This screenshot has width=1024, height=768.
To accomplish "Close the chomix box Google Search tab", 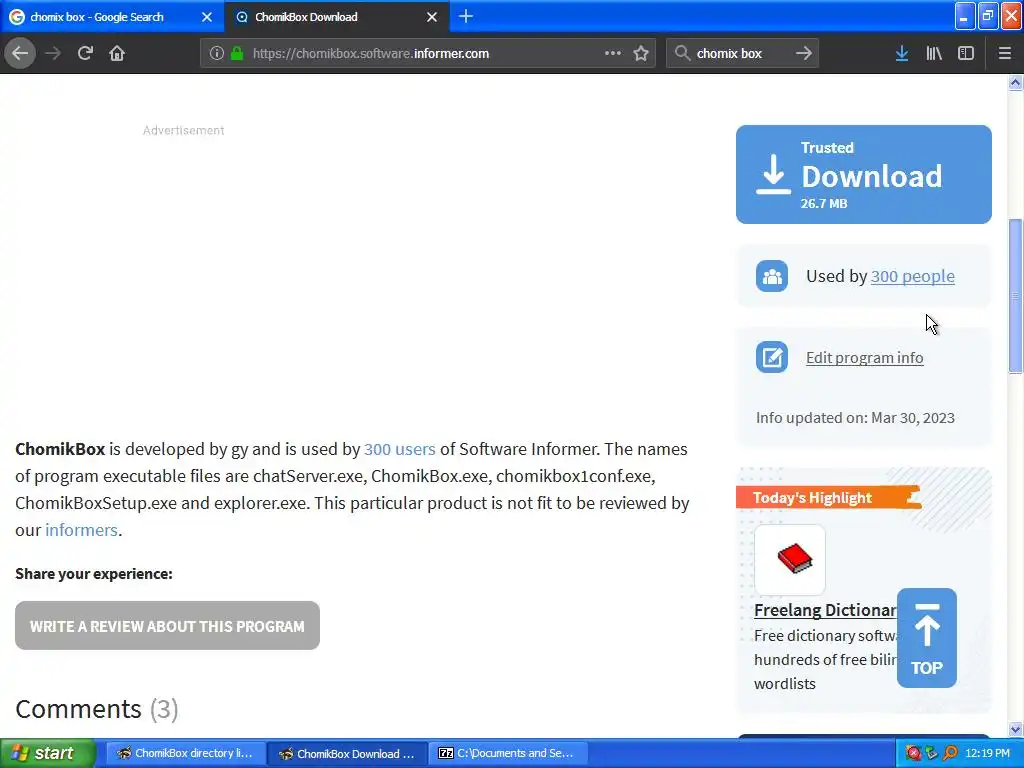I will [207, 17].
